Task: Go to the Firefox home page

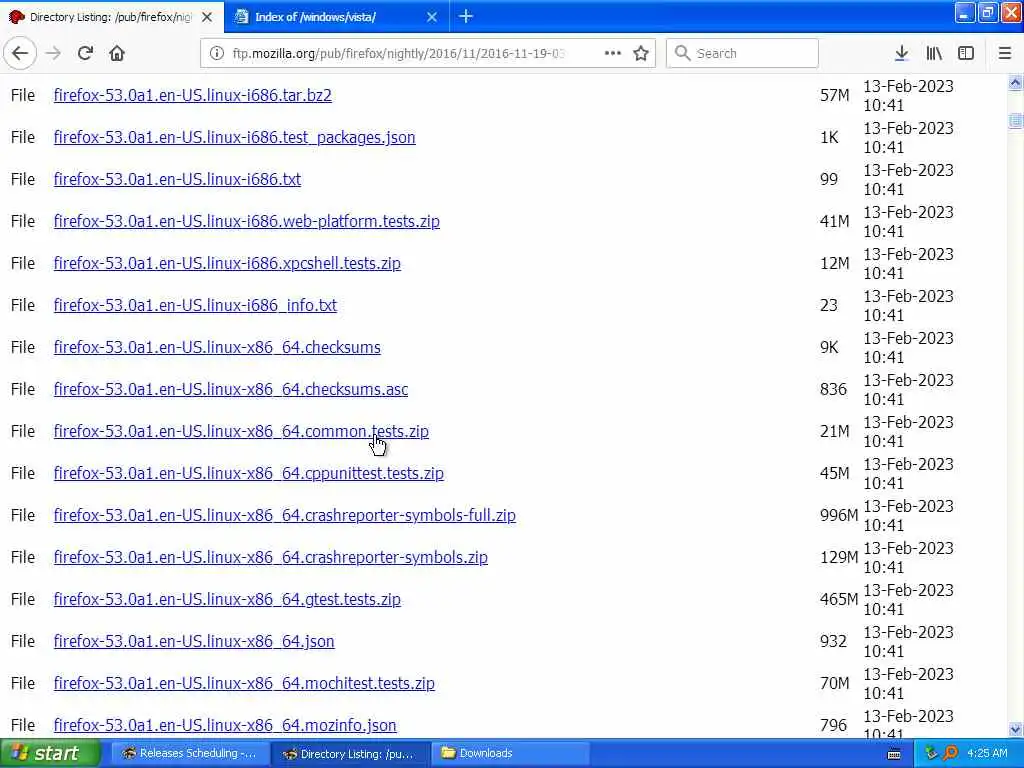Action: tap(117, 53)
